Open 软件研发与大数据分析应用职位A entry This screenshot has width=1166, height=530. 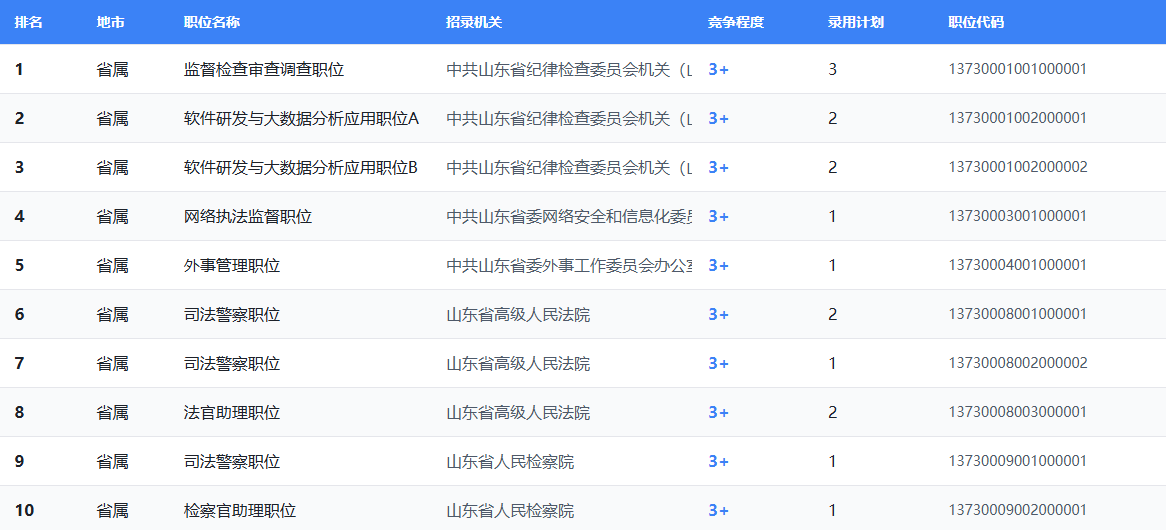click(301, 118)
